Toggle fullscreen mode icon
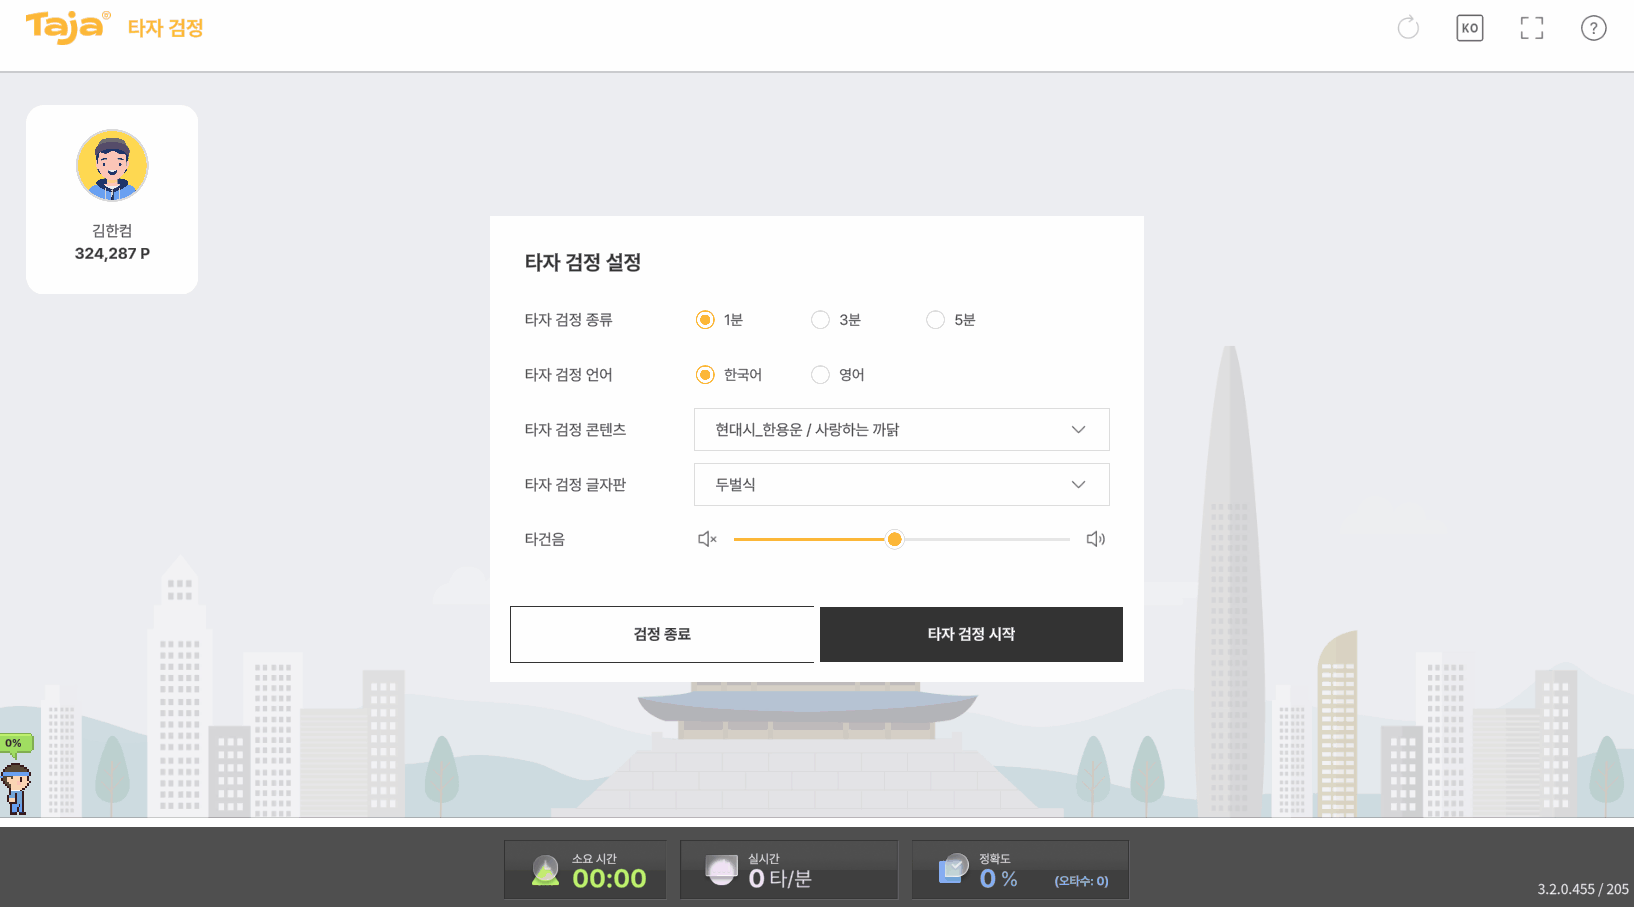The width and height of the screenshot is (1634, 907). [1532, 28]
